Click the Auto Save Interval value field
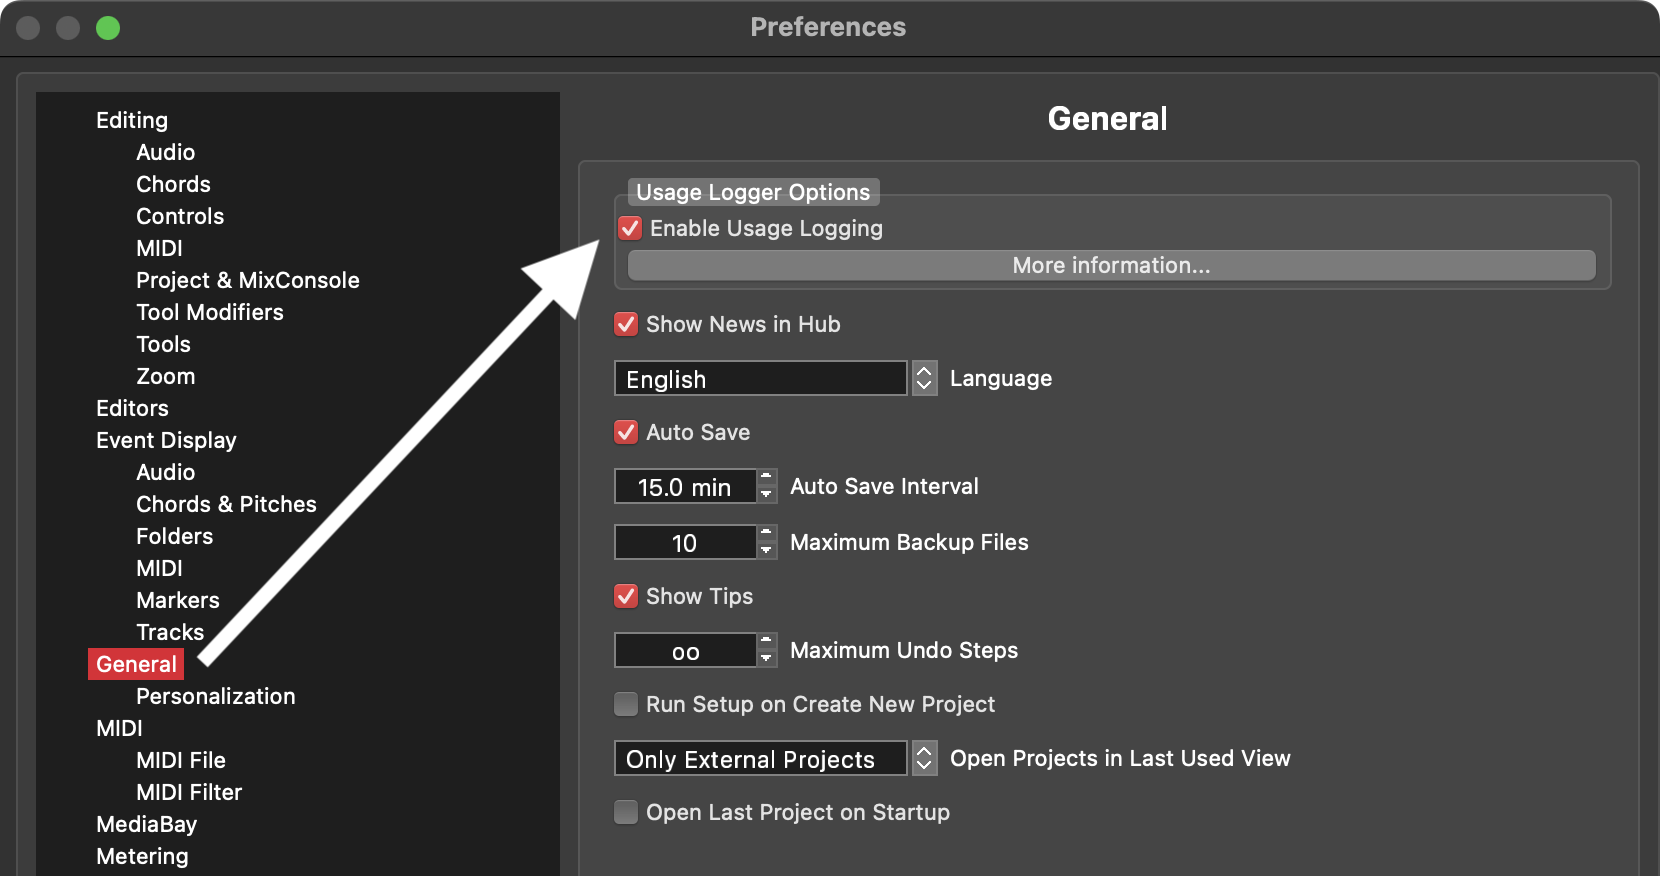1660x876 pixels. [x=685, y=487]
